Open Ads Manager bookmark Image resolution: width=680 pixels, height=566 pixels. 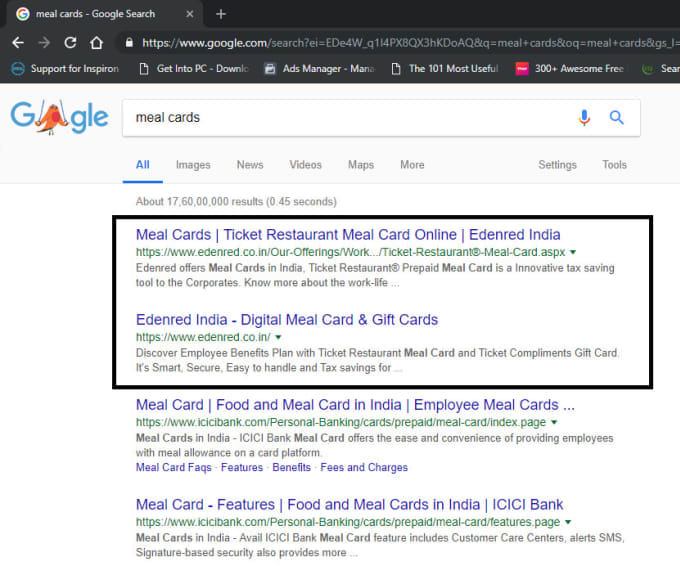(x=320, y=69)
